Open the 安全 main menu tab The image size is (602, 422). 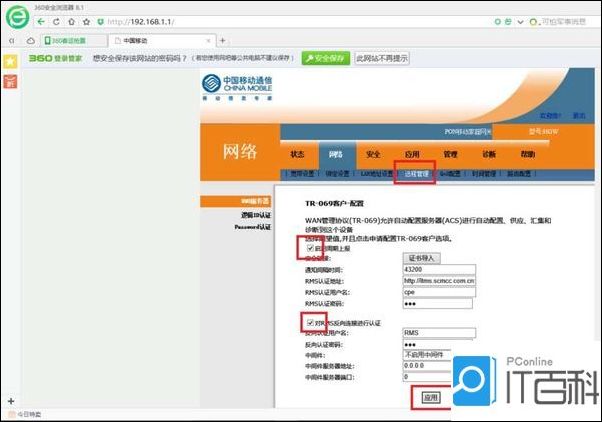click(373, 154)
